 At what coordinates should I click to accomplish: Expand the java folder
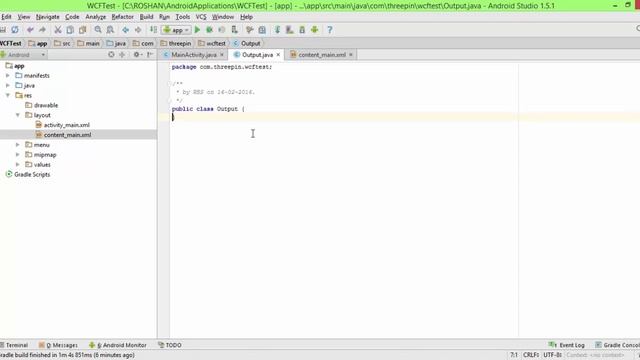pyautogui.click(x=8, y=85)
